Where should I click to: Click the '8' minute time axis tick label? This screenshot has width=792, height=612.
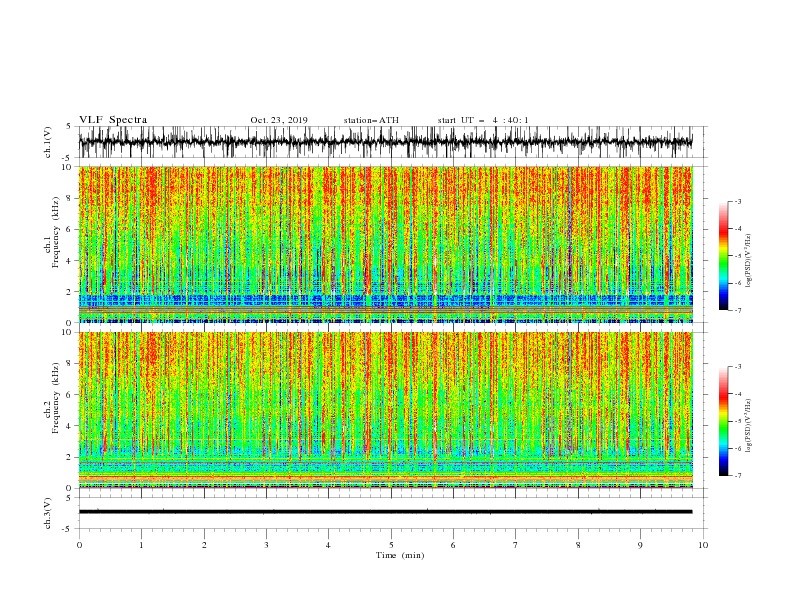(578, 545)
